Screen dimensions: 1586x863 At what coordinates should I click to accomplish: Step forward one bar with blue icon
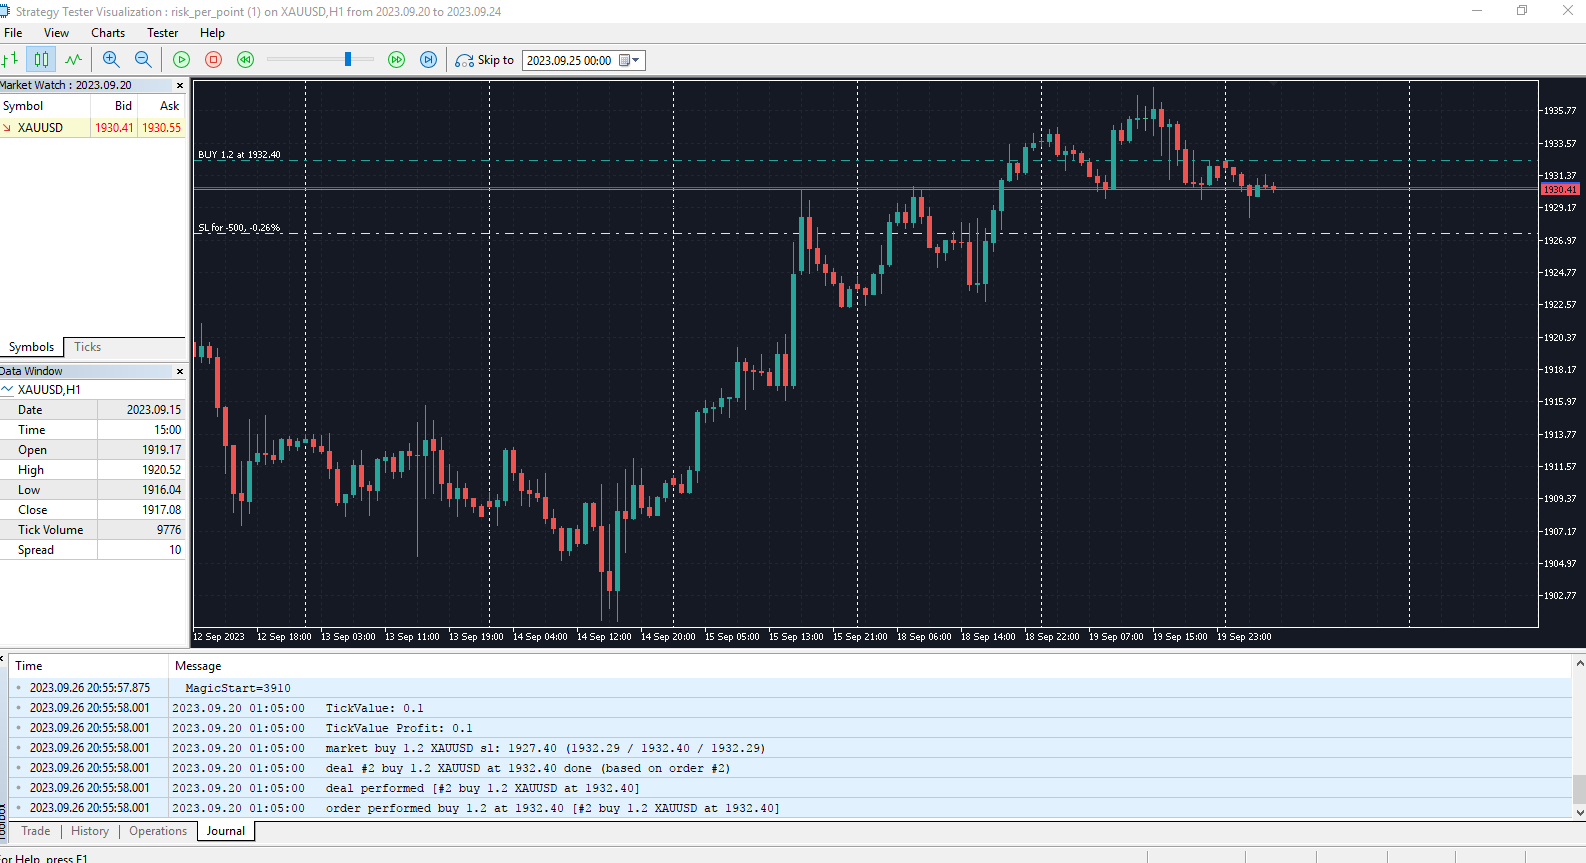tap(428, 60)
